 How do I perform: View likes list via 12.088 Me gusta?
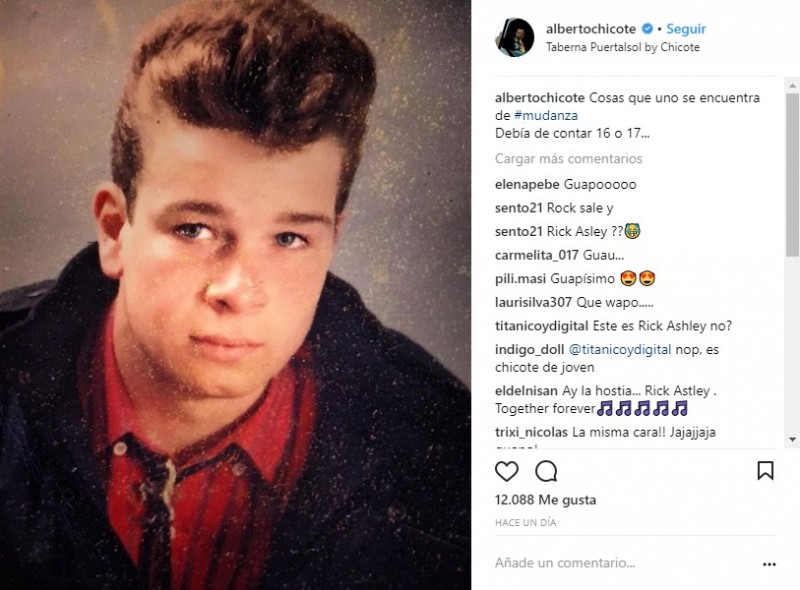545,500
